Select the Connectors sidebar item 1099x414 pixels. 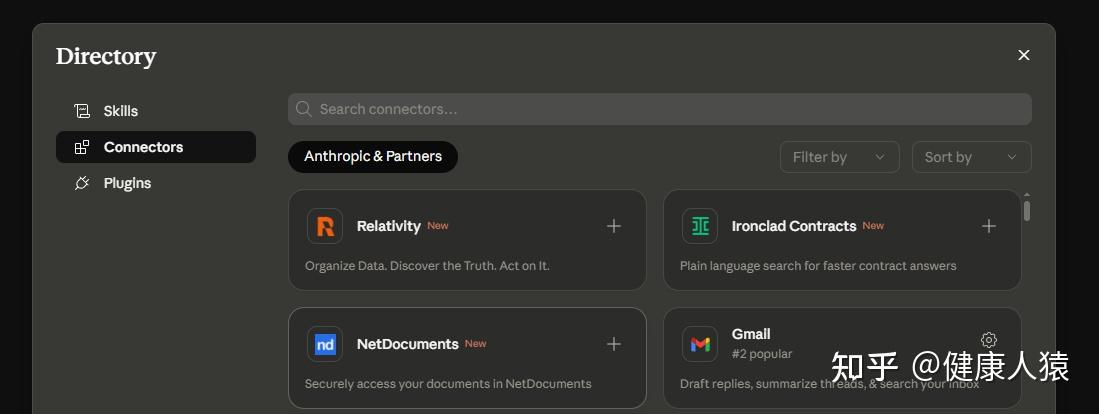pyautogui.click(x=156, y=147)
